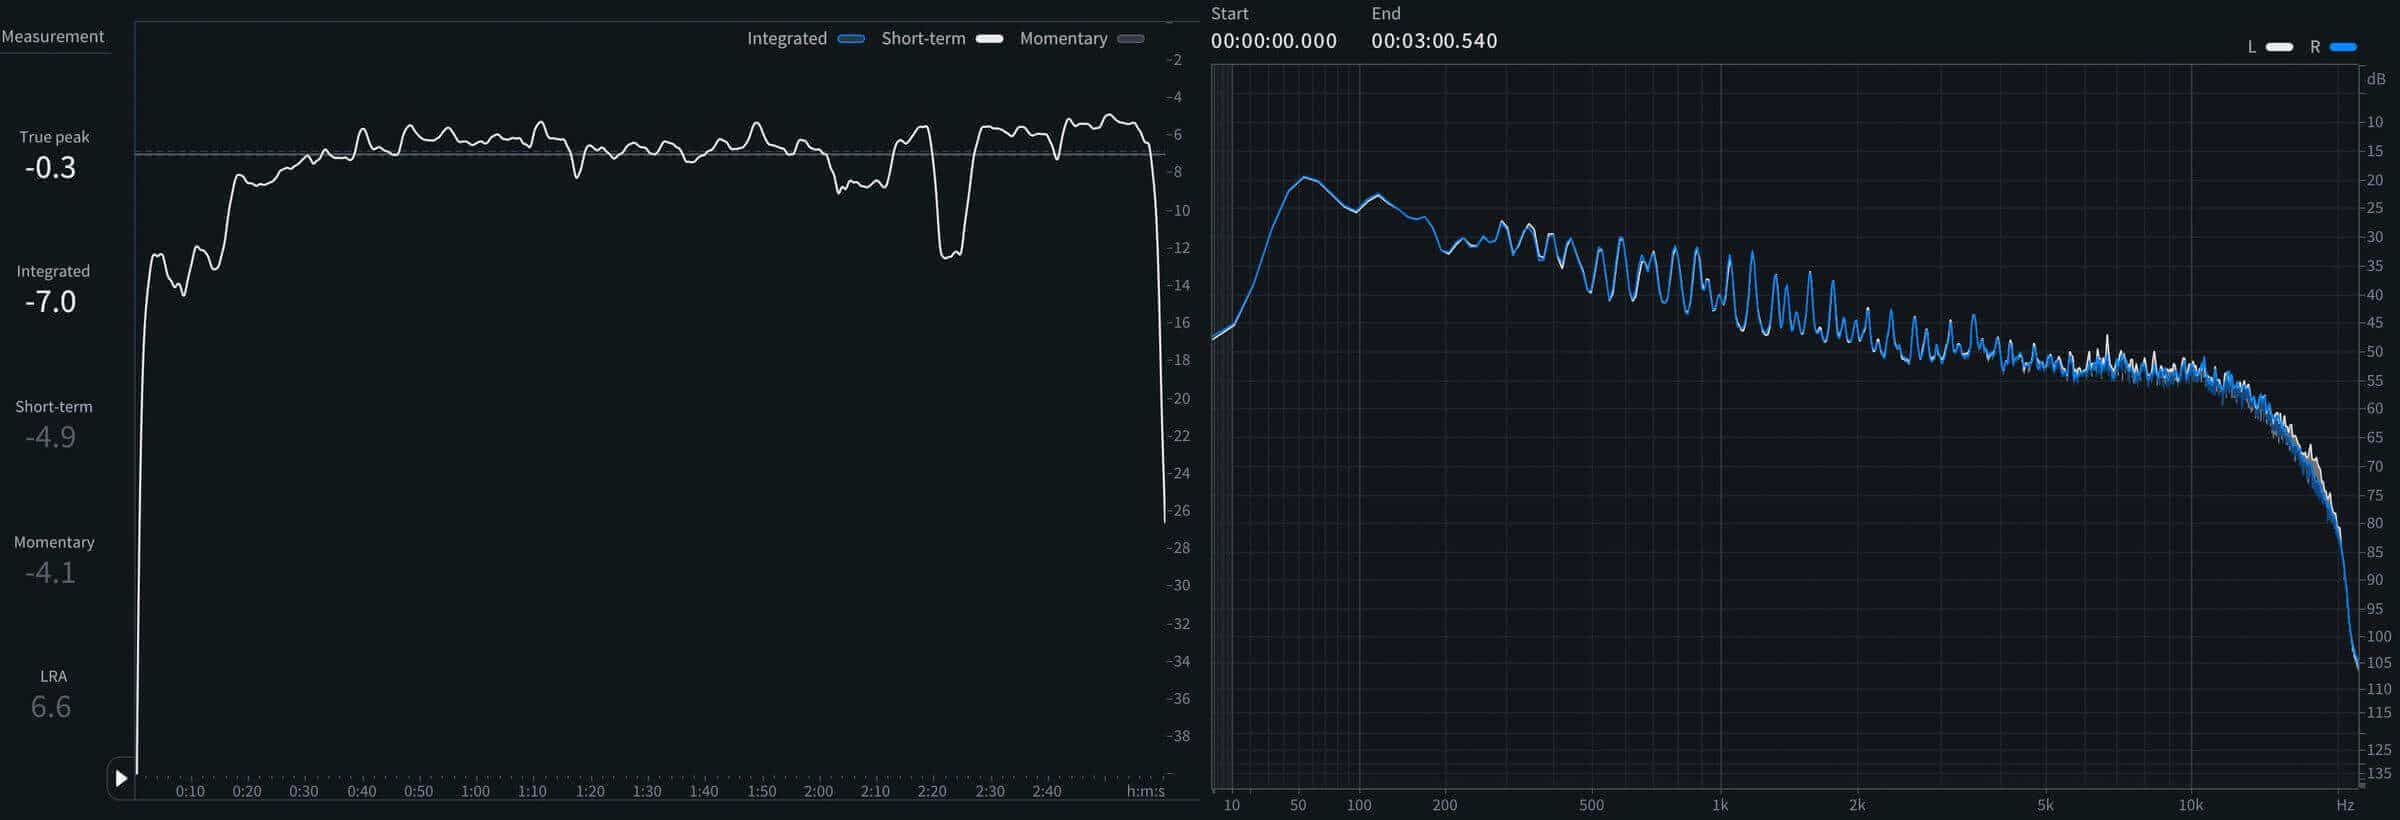Viewport: 2400px width, 820px height.
Task: Click the "10k" frequency axis label
Action: 2191,805
